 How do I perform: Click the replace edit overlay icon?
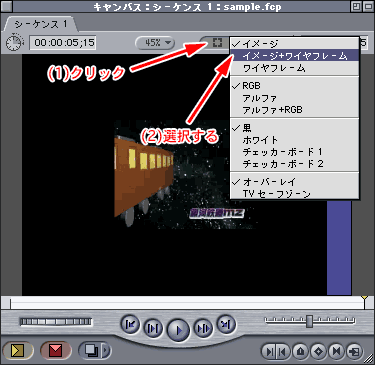(91, 350)
